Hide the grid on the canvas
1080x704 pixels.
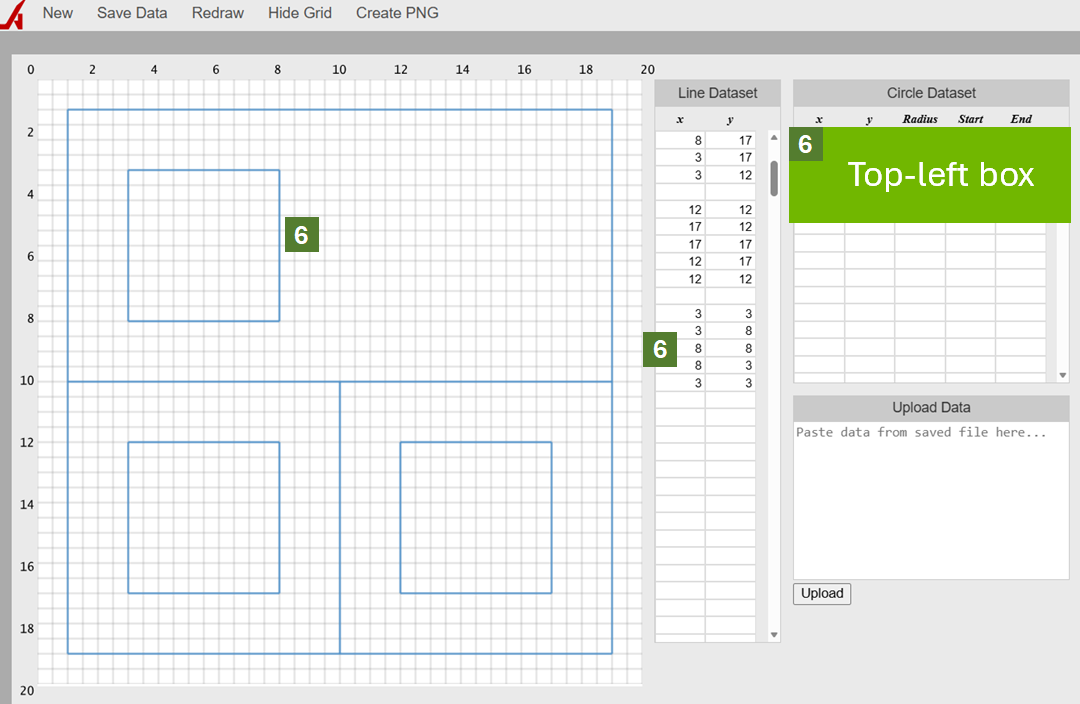299,13
